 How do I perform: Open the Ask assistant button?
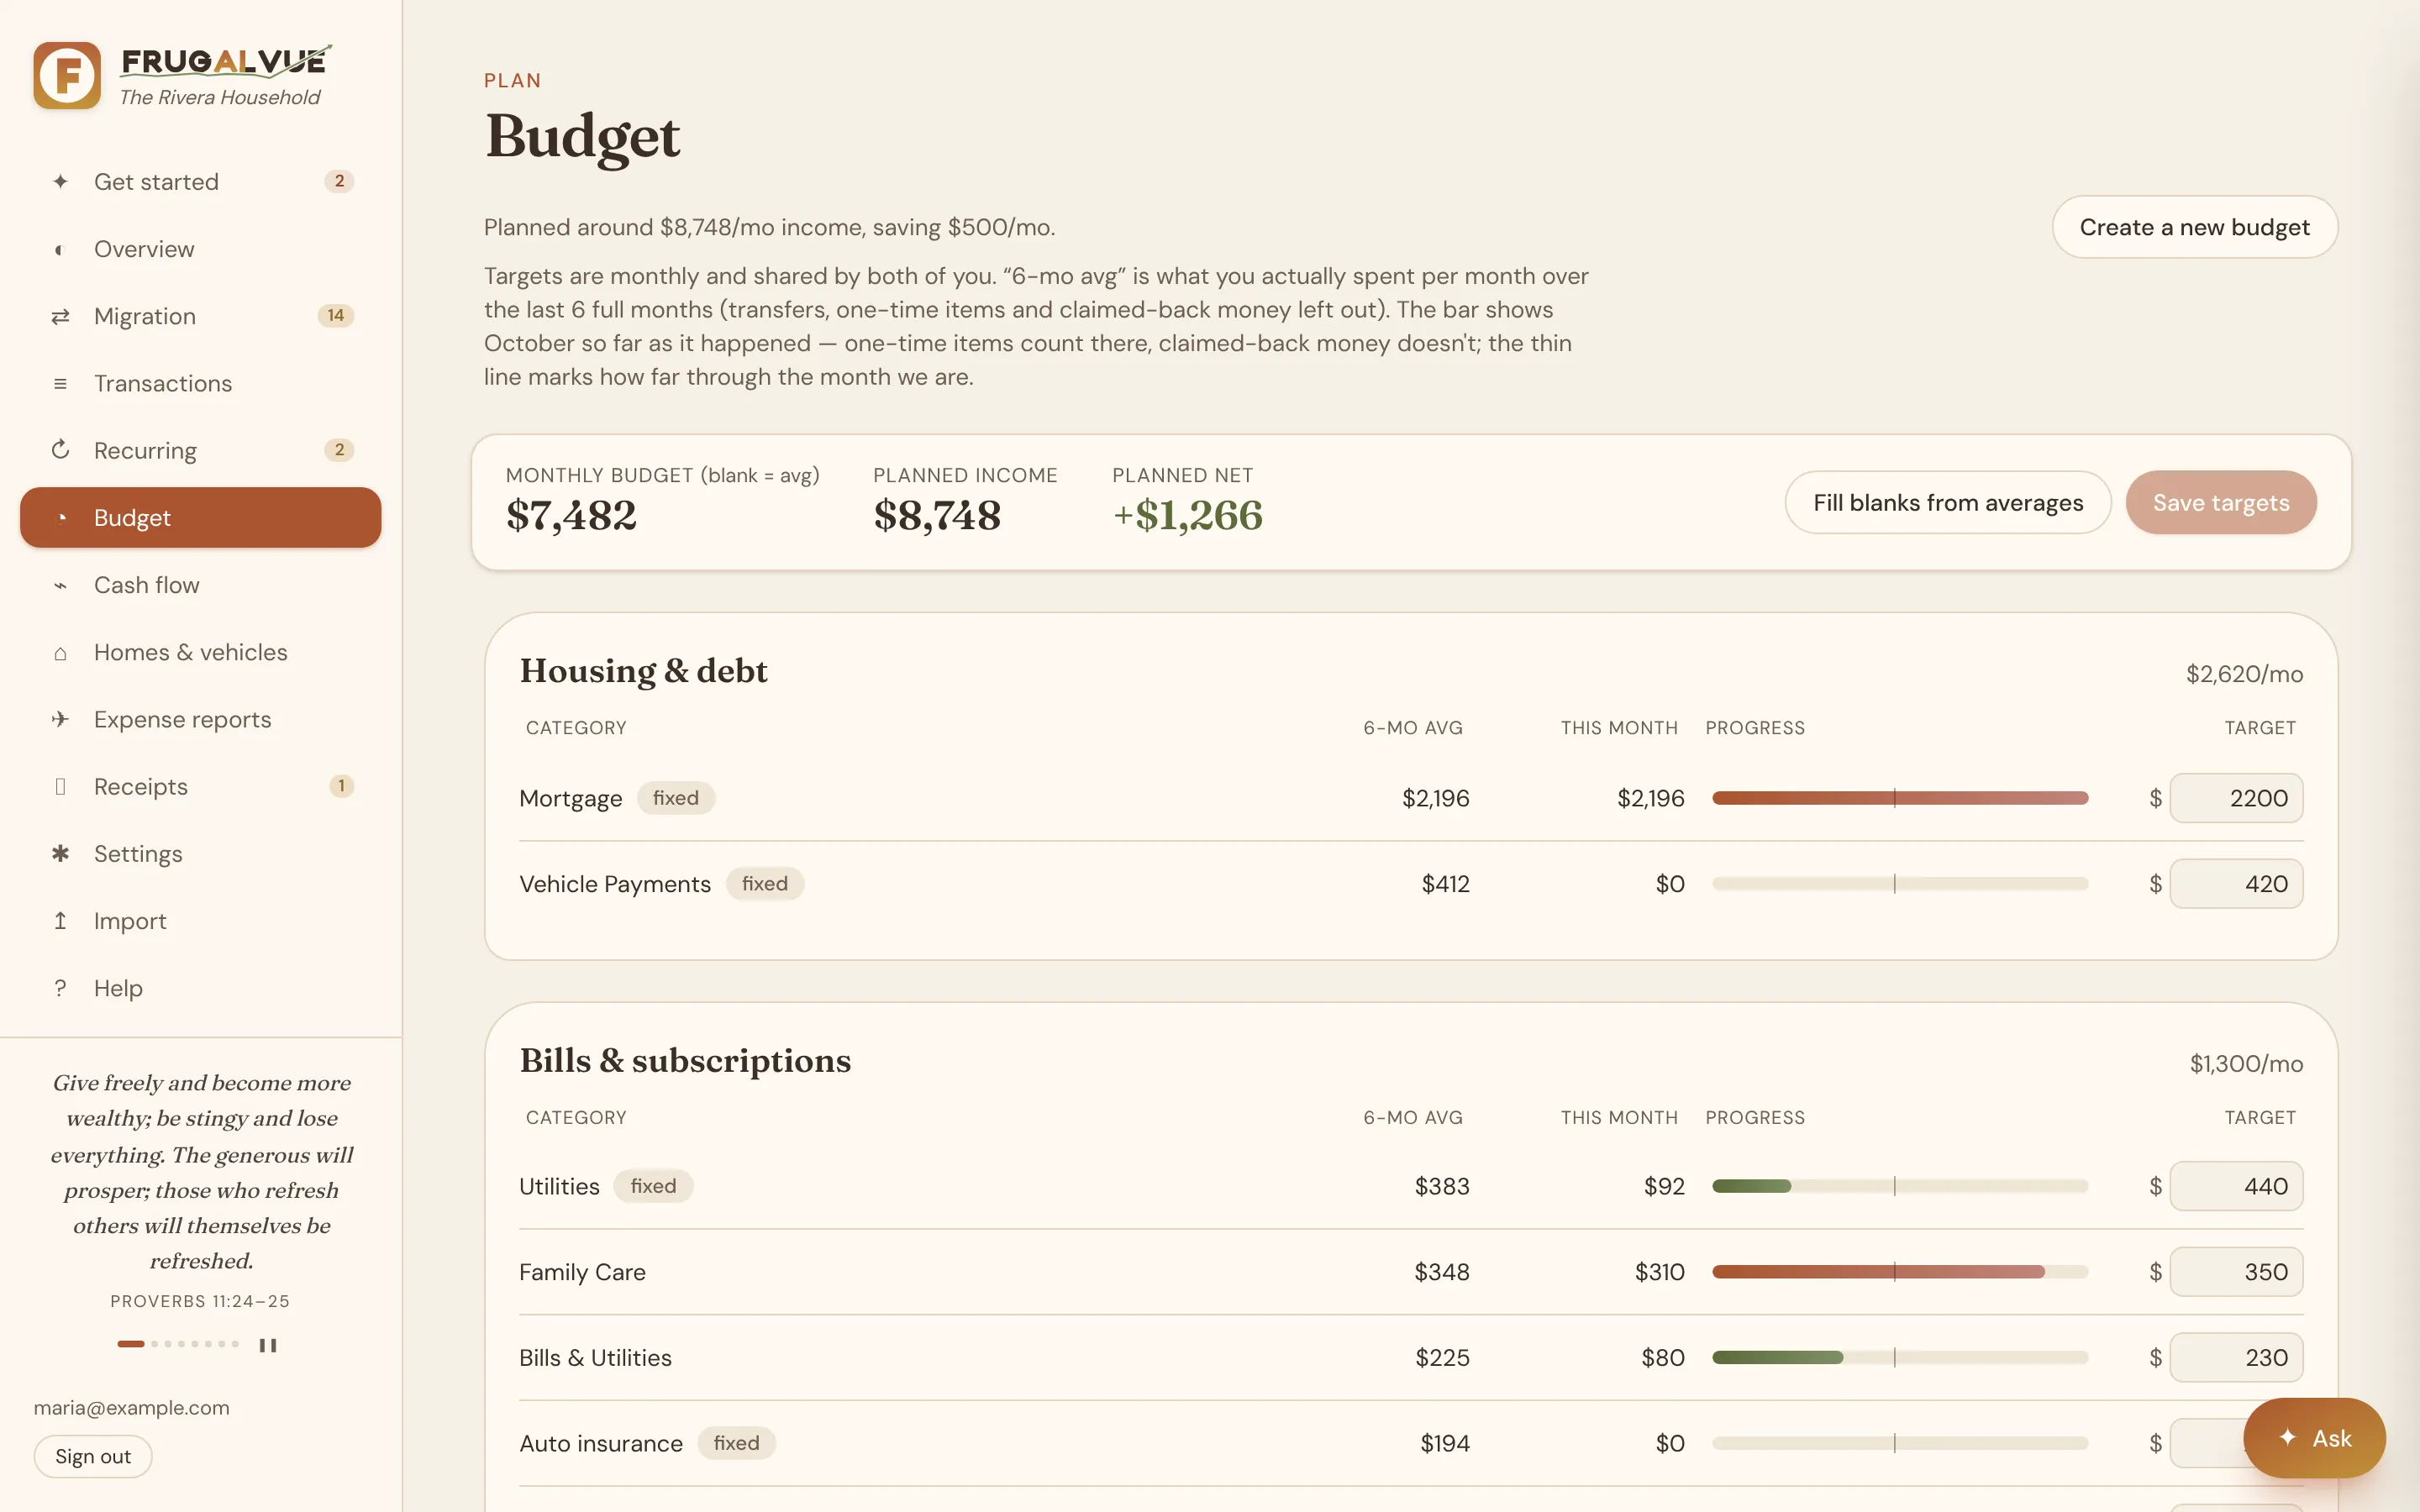pos(2313,1438)
